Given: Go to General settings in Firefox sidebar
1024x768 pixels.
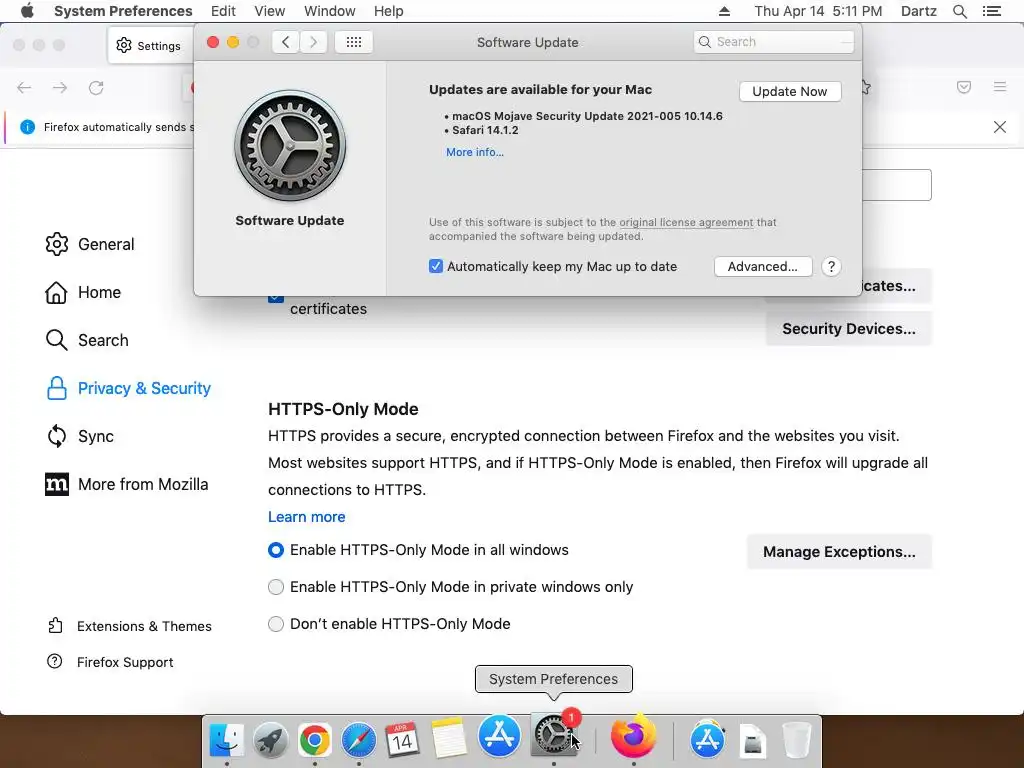Looking at the screenshot, I should (90, 244).
